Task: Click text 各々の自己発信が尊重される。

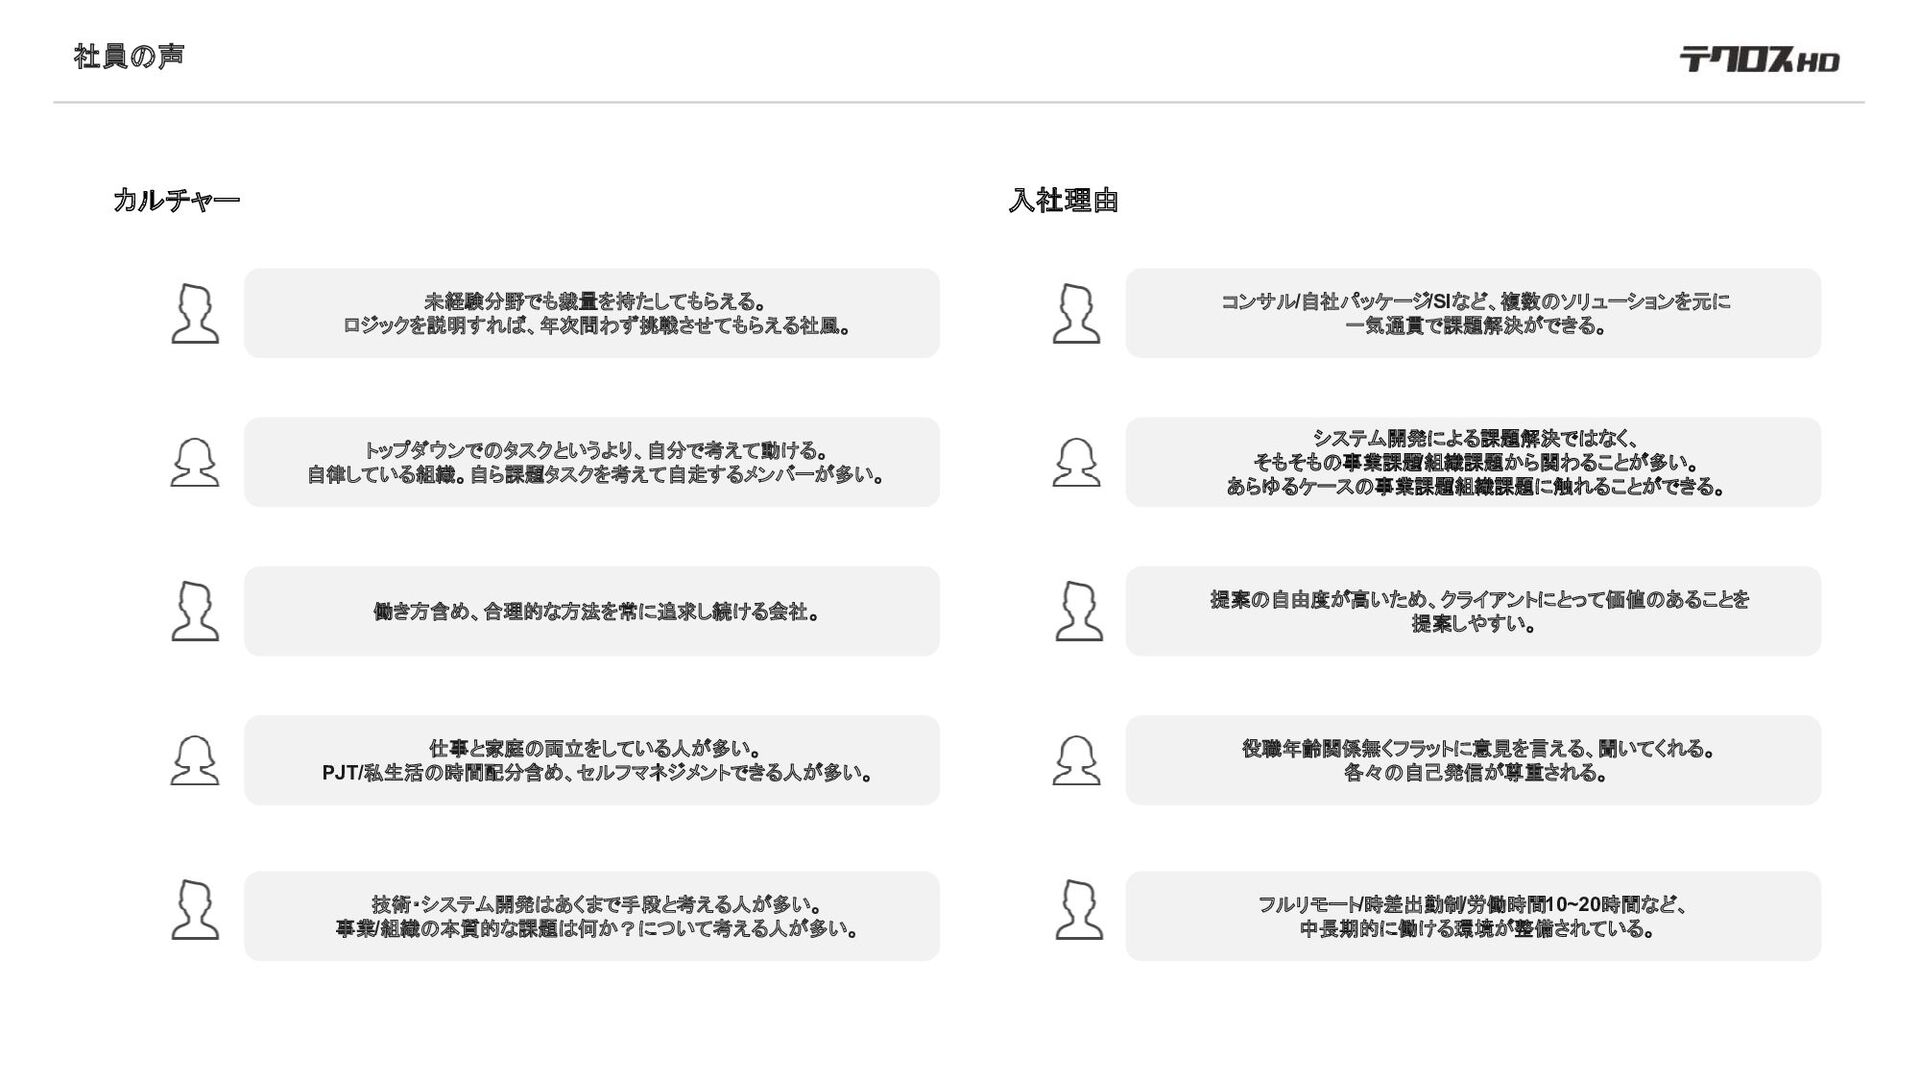Action: (1474, 773)
